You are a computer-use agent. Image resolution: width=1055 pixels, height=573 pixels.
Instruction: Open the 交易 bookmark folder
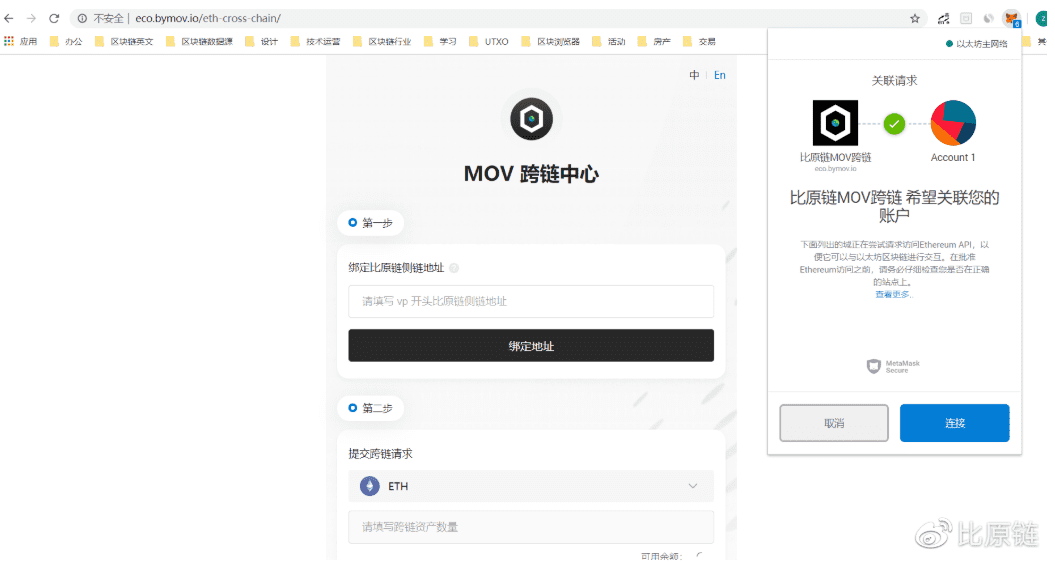point(699,42)
